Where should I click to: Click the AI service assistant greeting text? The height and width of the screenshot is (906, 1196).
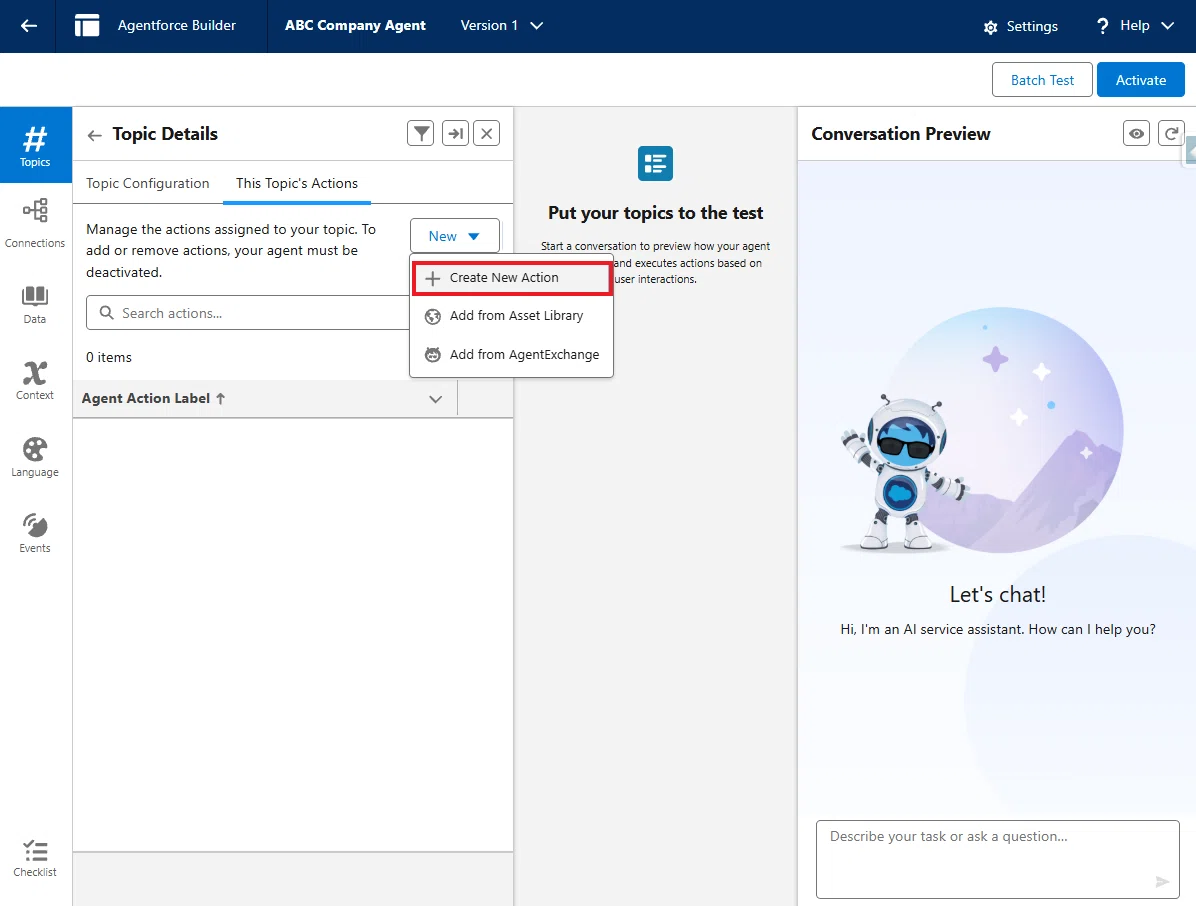(x=998, y=629)
